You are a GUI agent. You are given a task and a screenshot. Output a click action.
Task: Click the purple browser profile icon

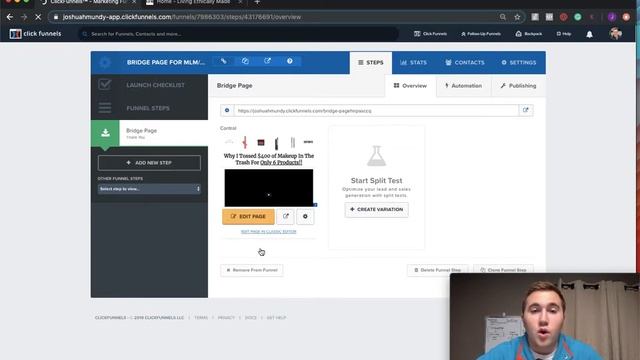(x=611, y=17)
